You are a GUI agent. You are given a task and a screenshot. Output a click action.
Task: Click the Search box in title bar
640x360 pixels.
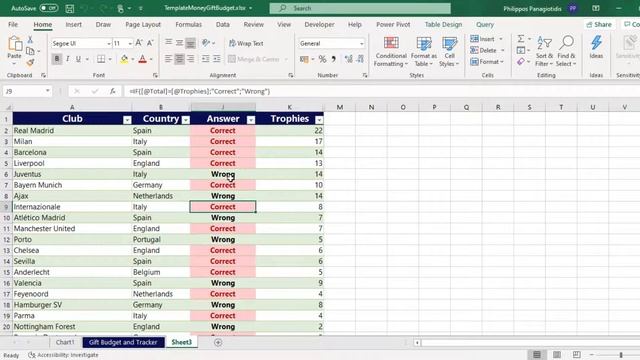click(x=360, y=8)
